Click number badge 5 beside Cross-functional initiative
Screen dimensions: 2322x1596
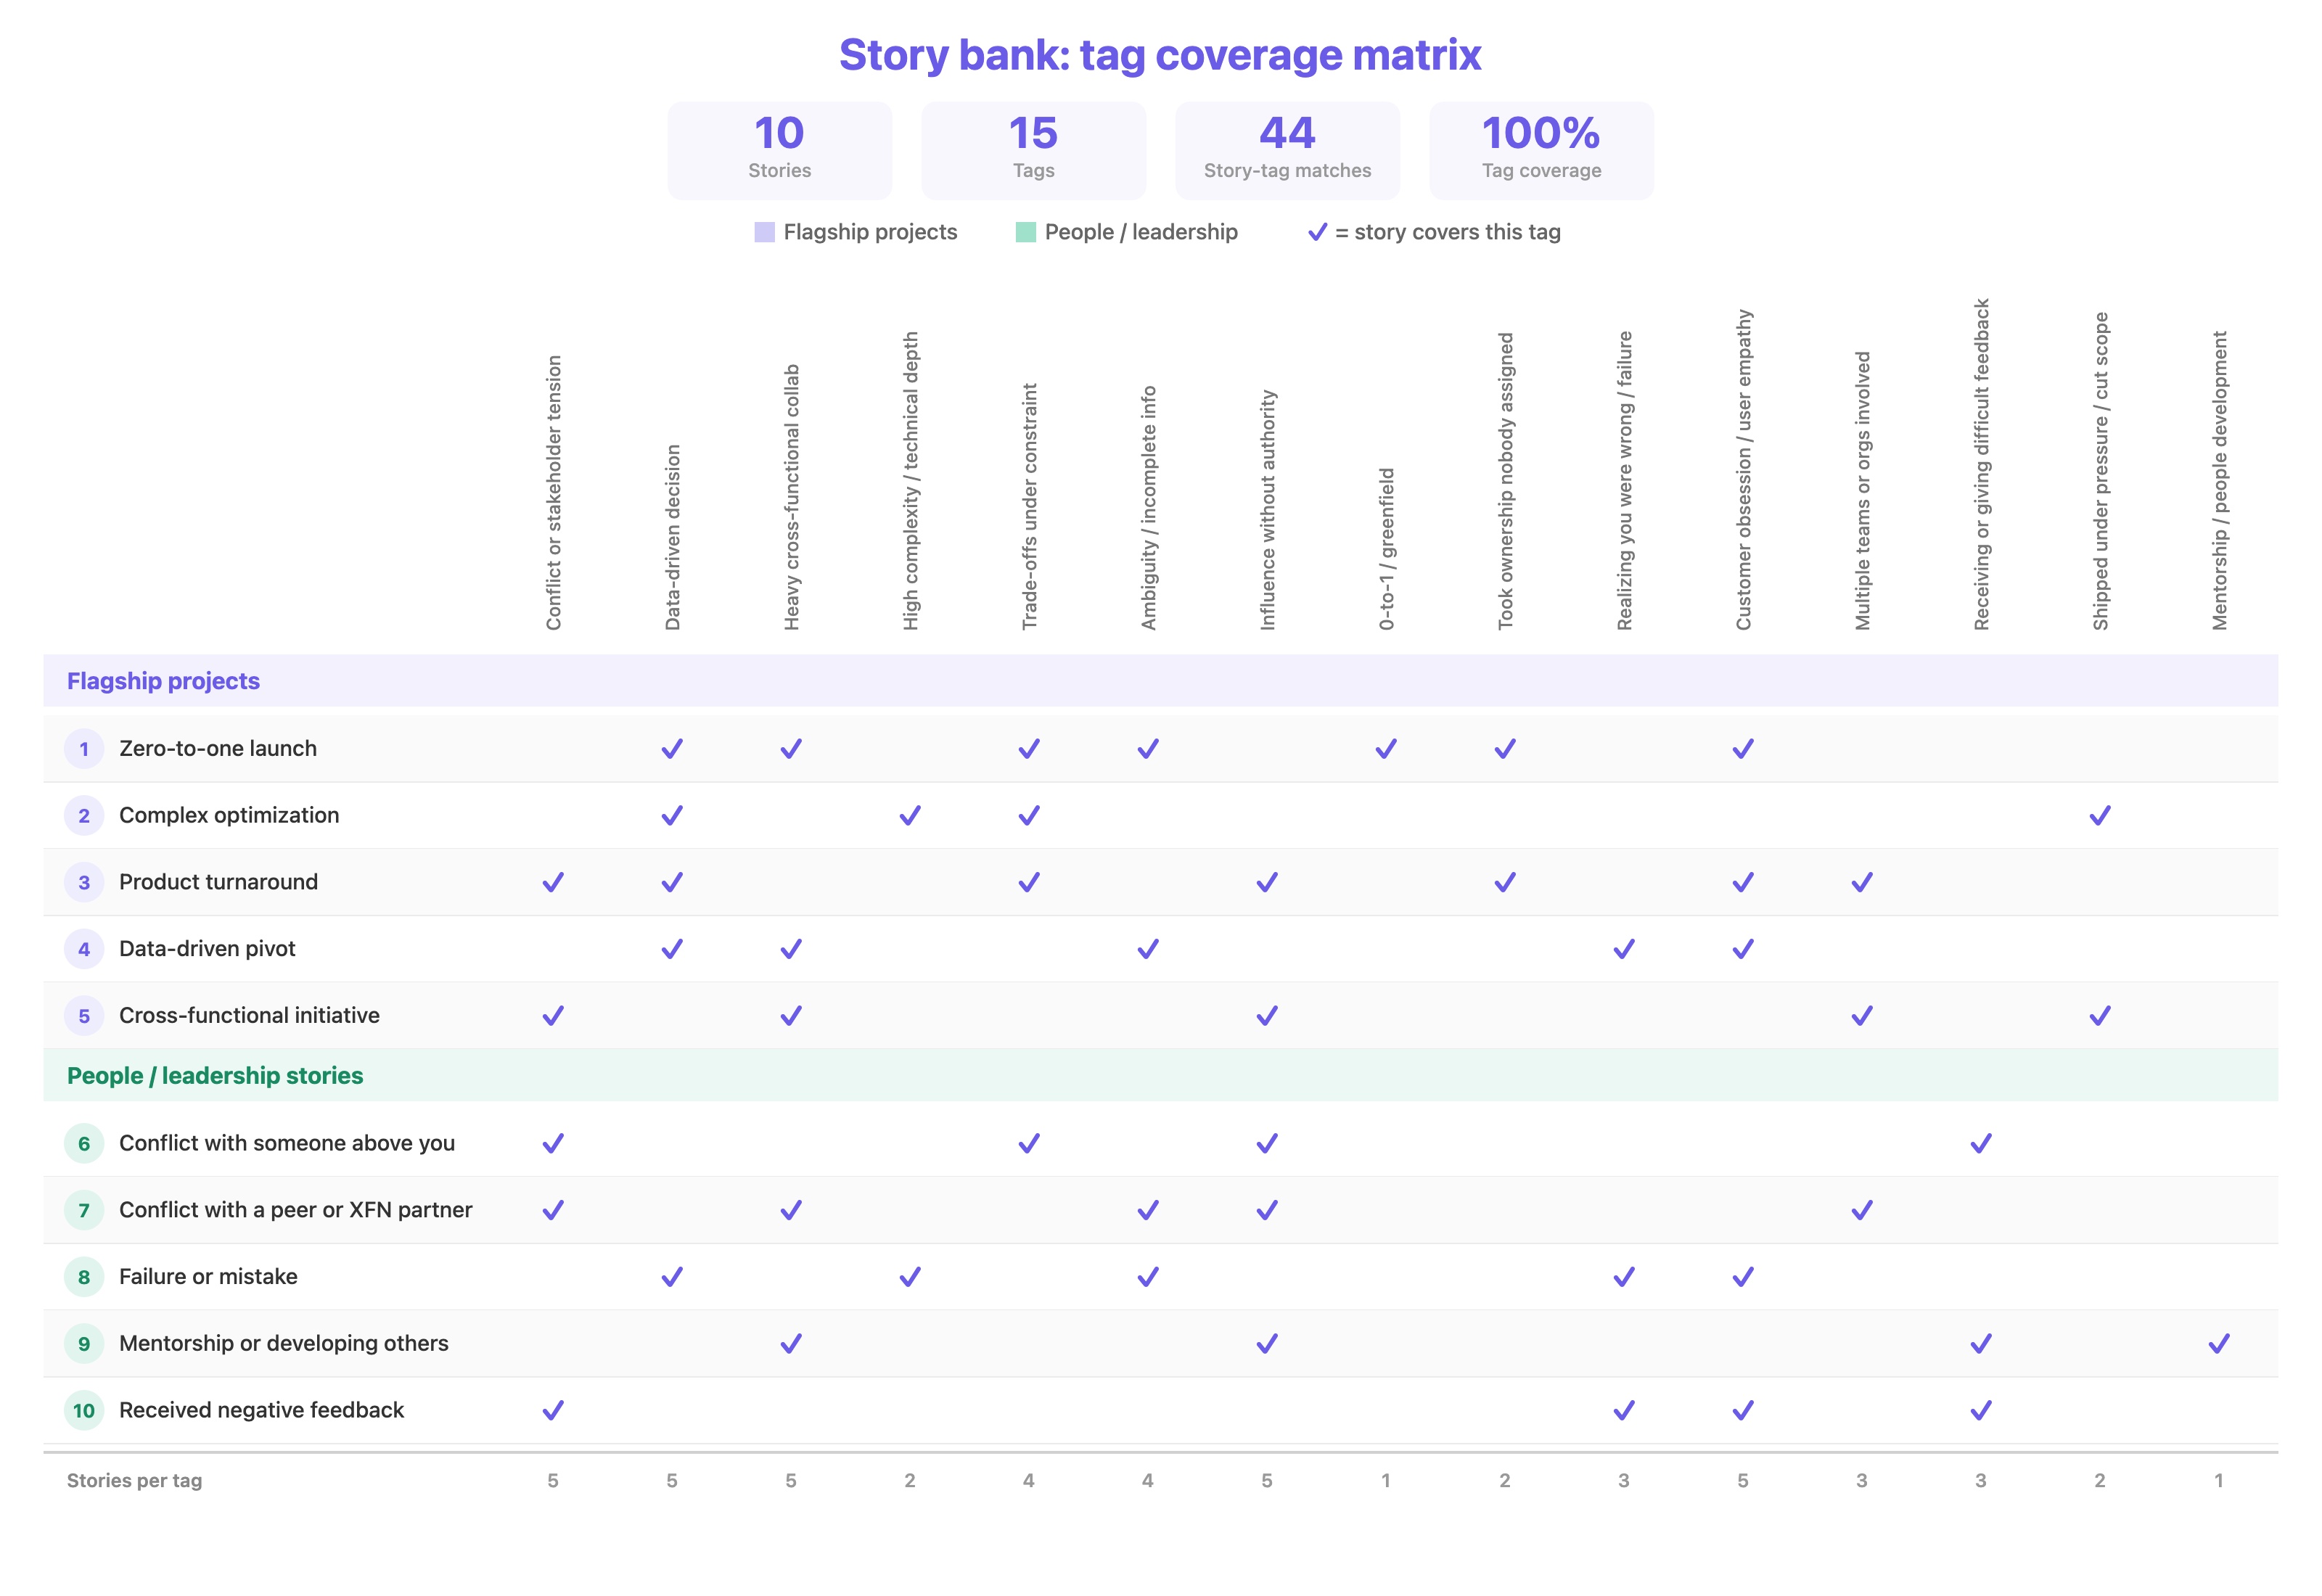[x=84, y=1016]
